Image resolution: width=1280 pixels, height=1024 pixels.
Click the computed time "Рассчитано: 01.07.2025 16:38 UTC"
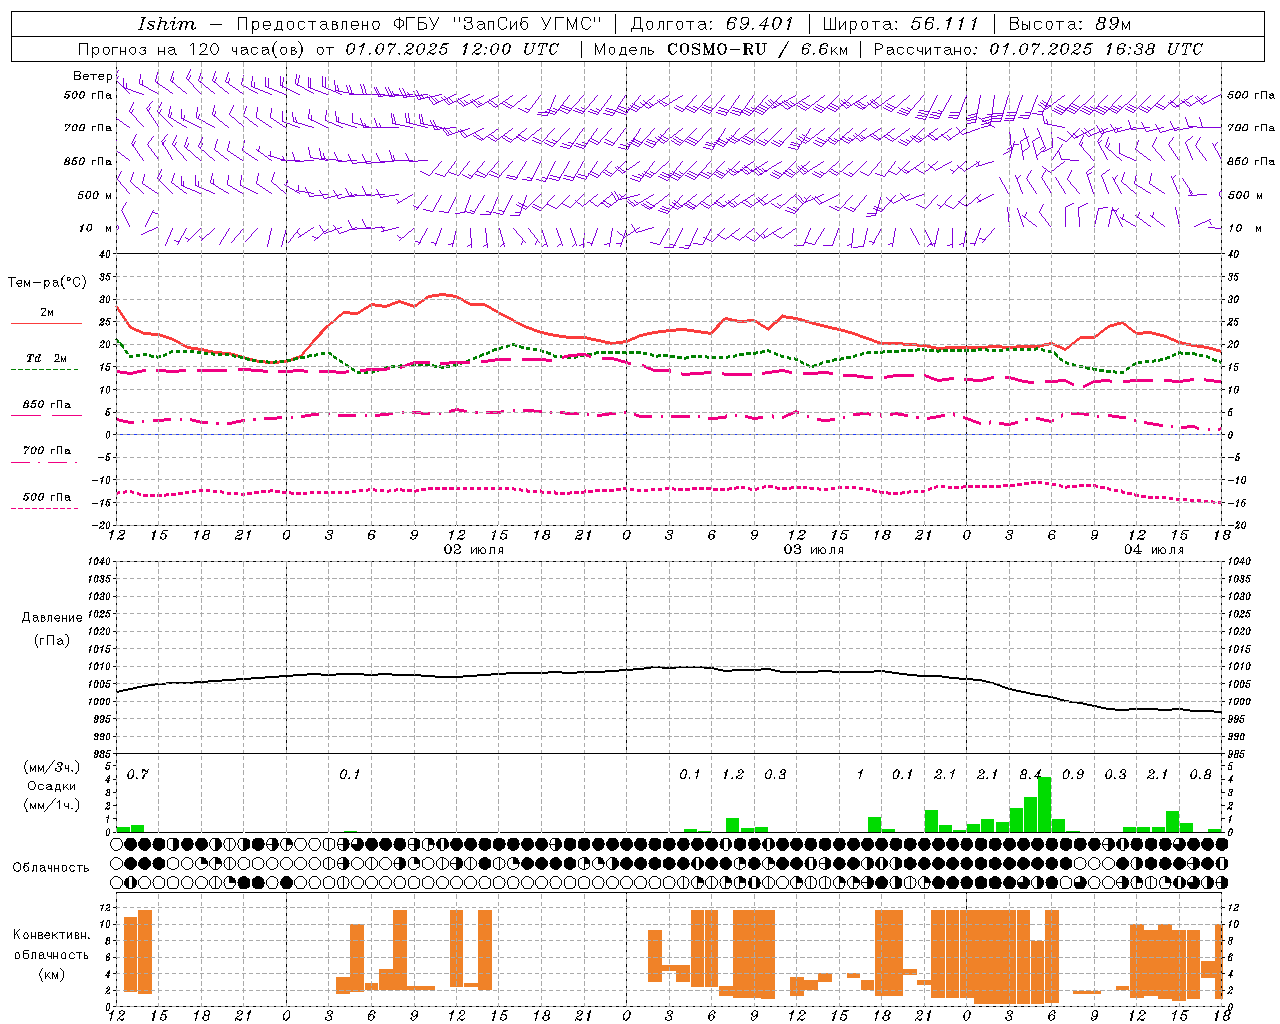point(1038,49)
